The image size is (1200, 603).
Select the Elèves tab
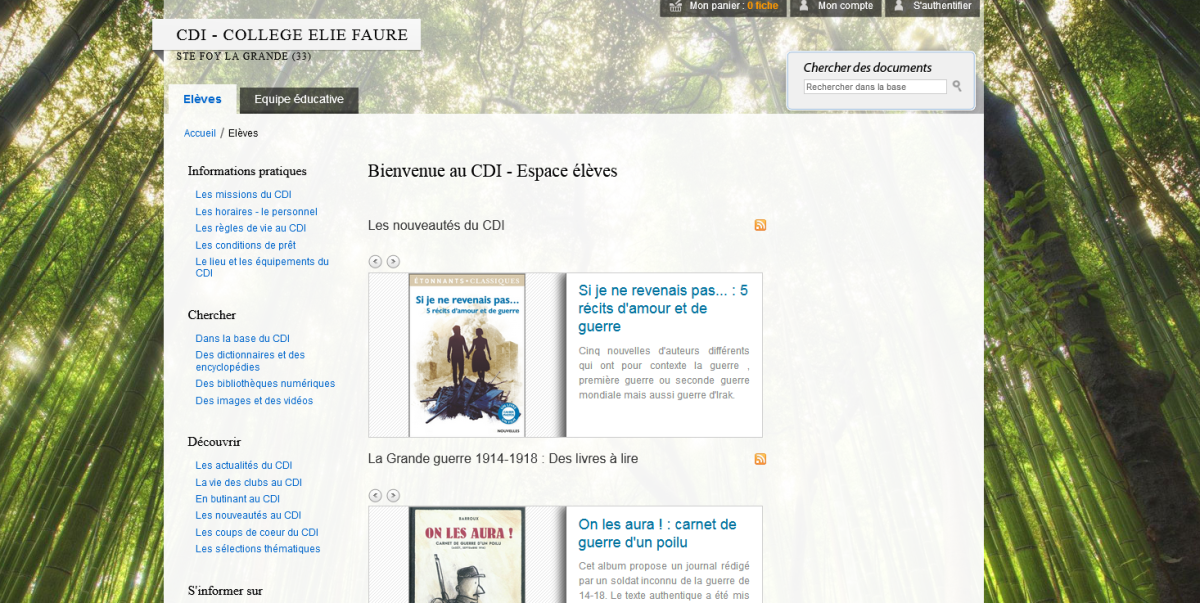click(202, 100)
